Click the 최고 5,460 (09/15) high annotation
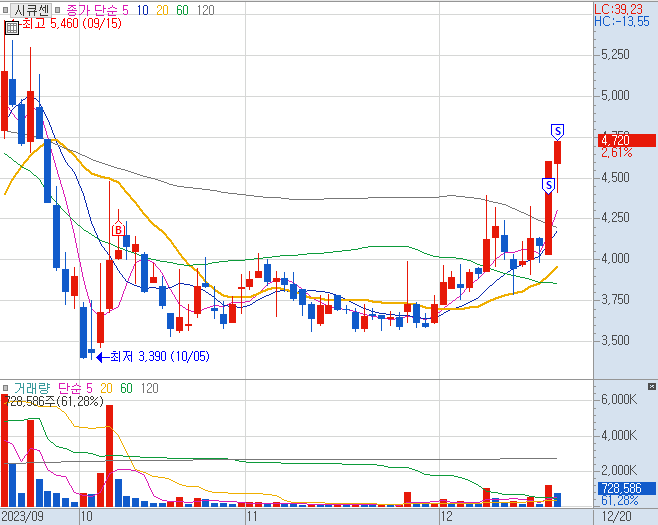 point(71,23)
